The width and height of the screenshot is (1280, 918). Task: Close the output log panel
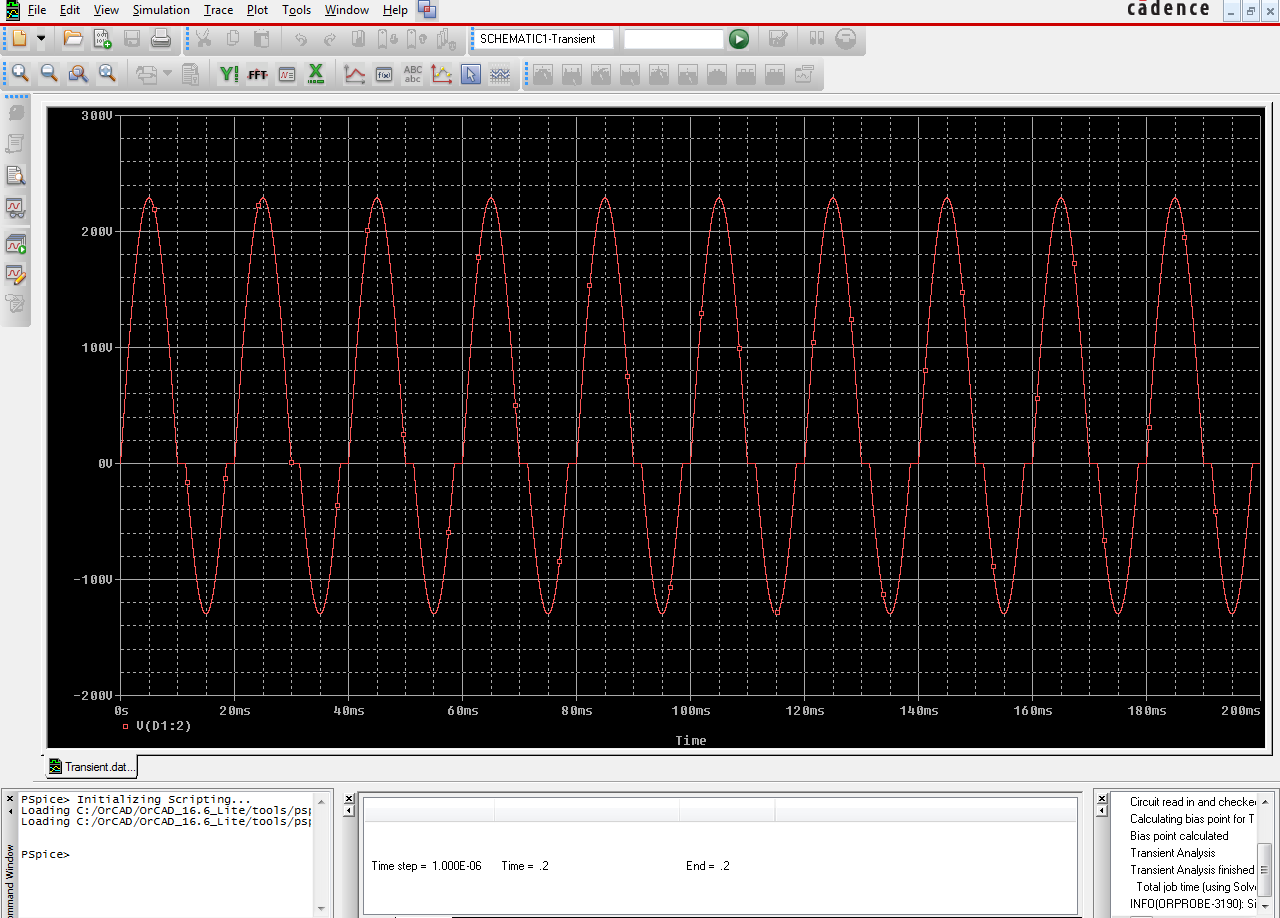tap(1101, 799)
